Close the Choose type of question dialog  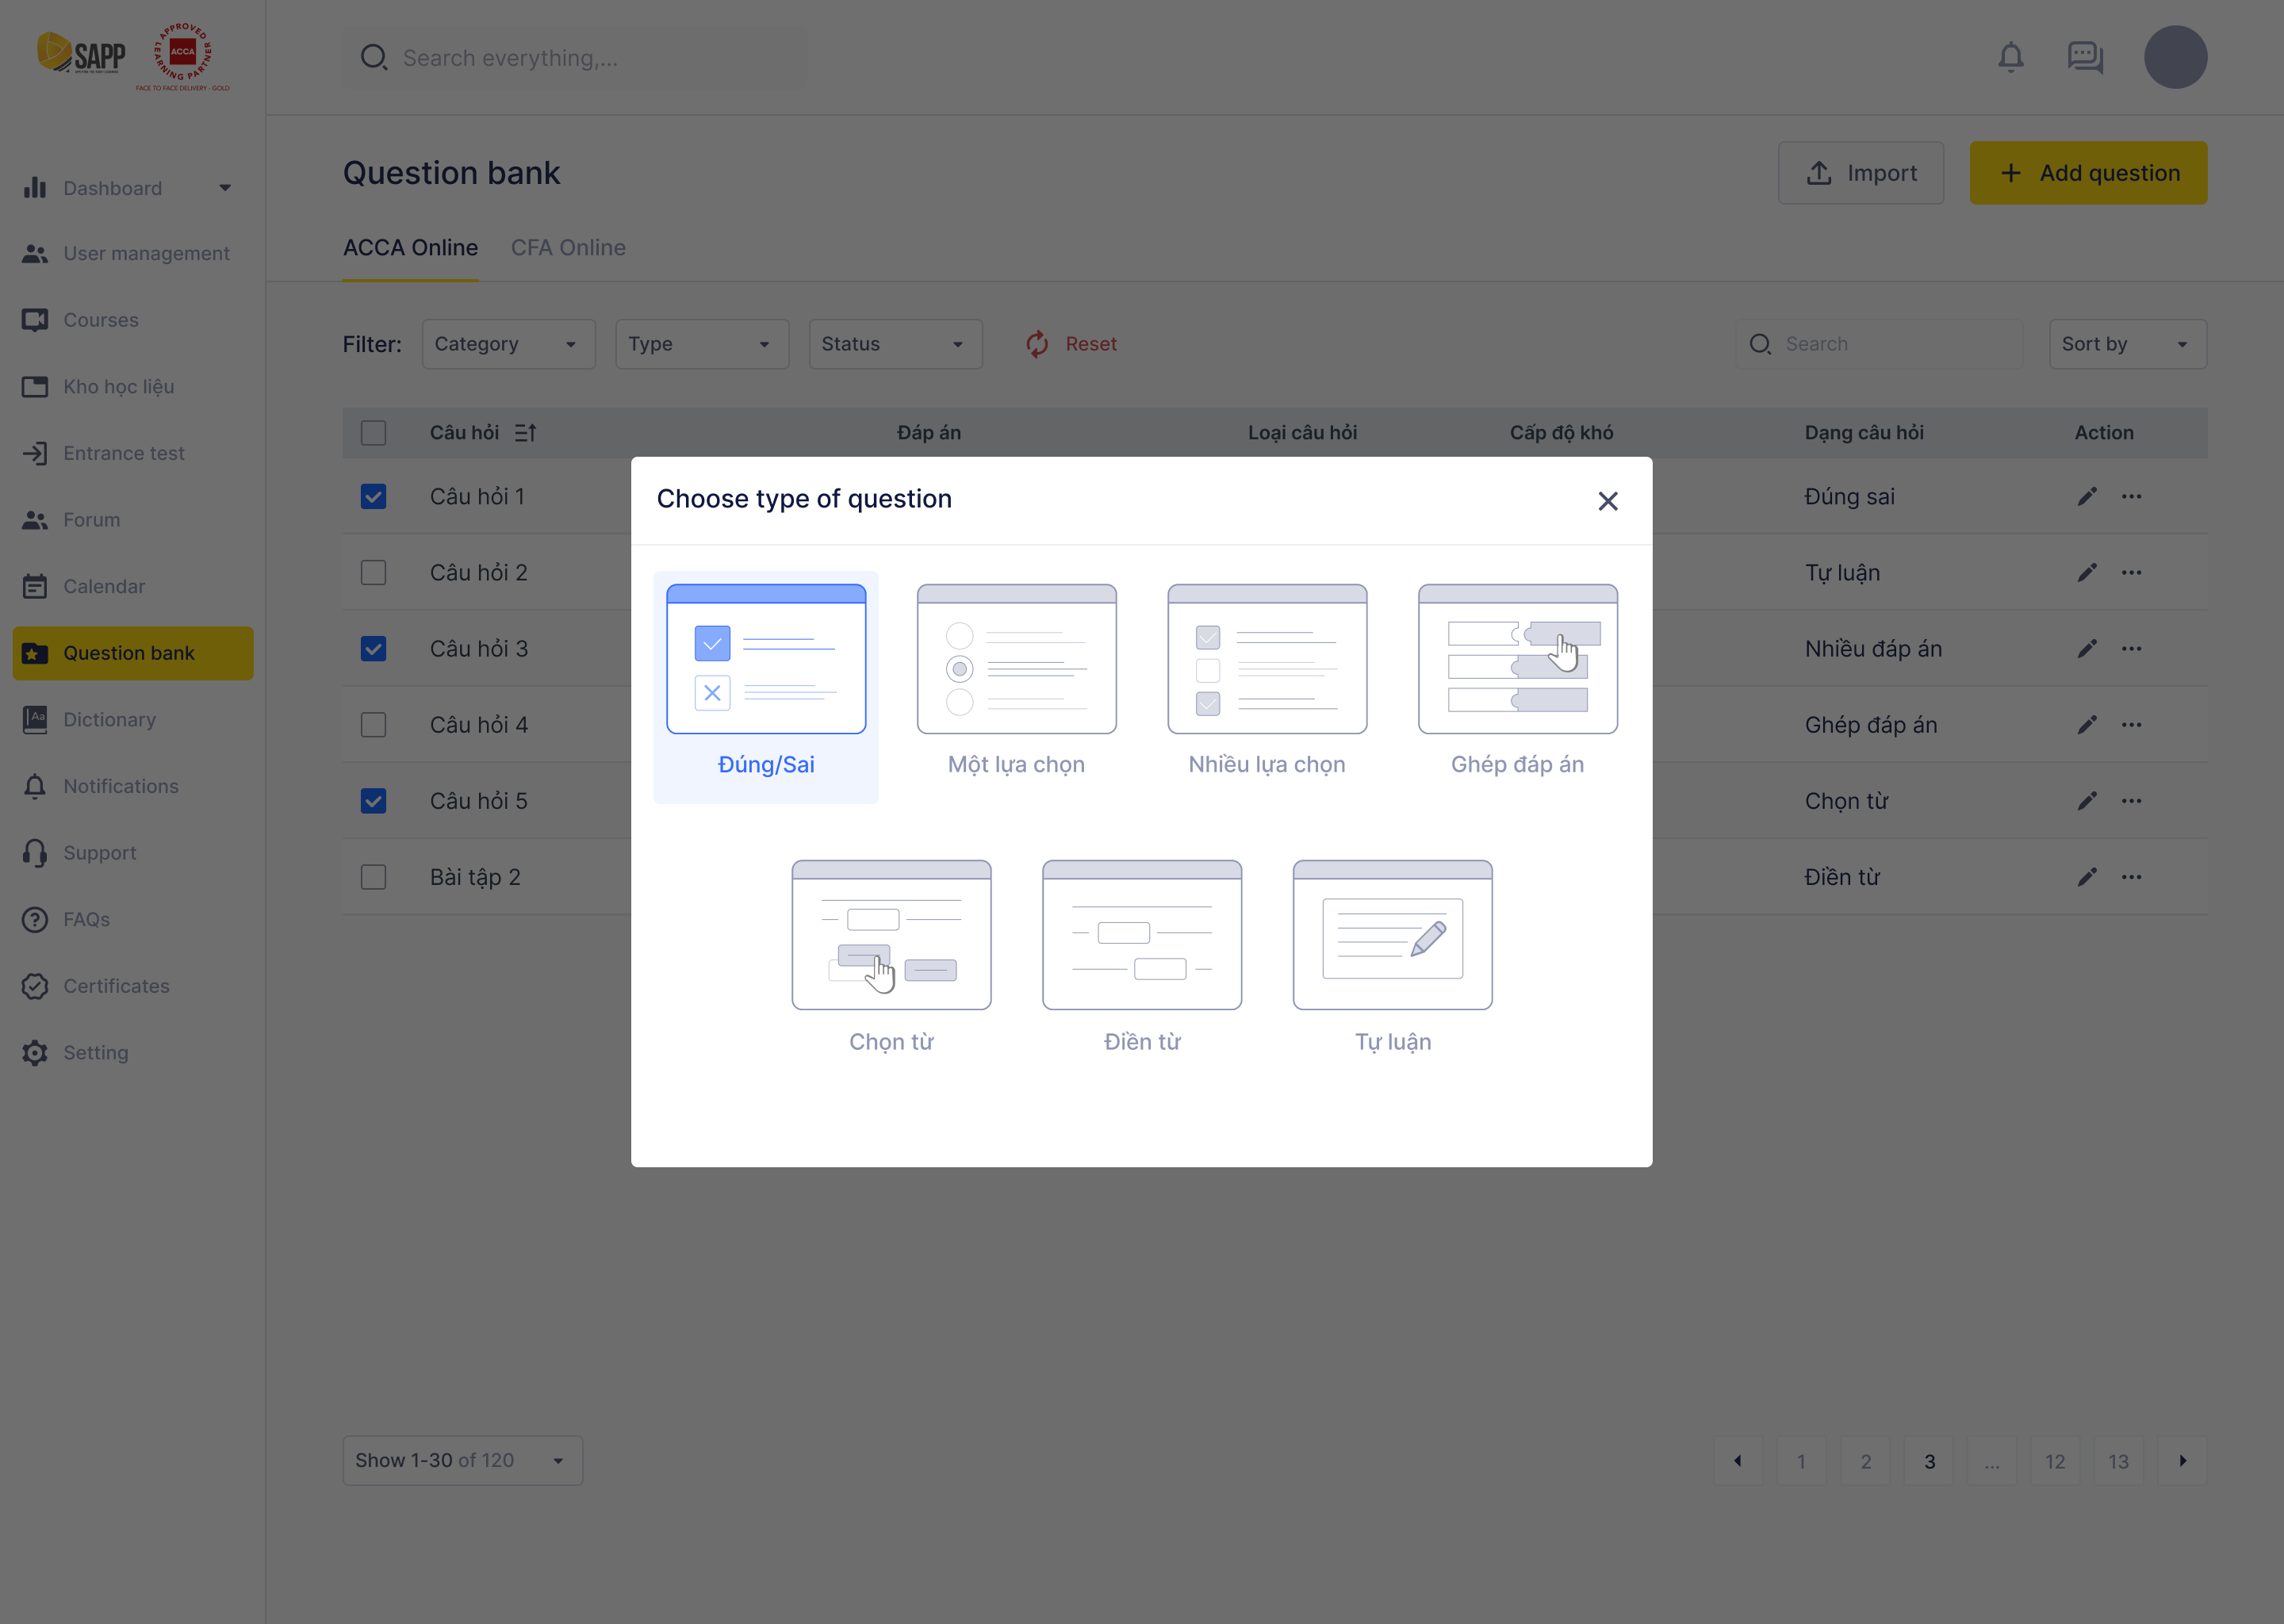[1607, 501]
